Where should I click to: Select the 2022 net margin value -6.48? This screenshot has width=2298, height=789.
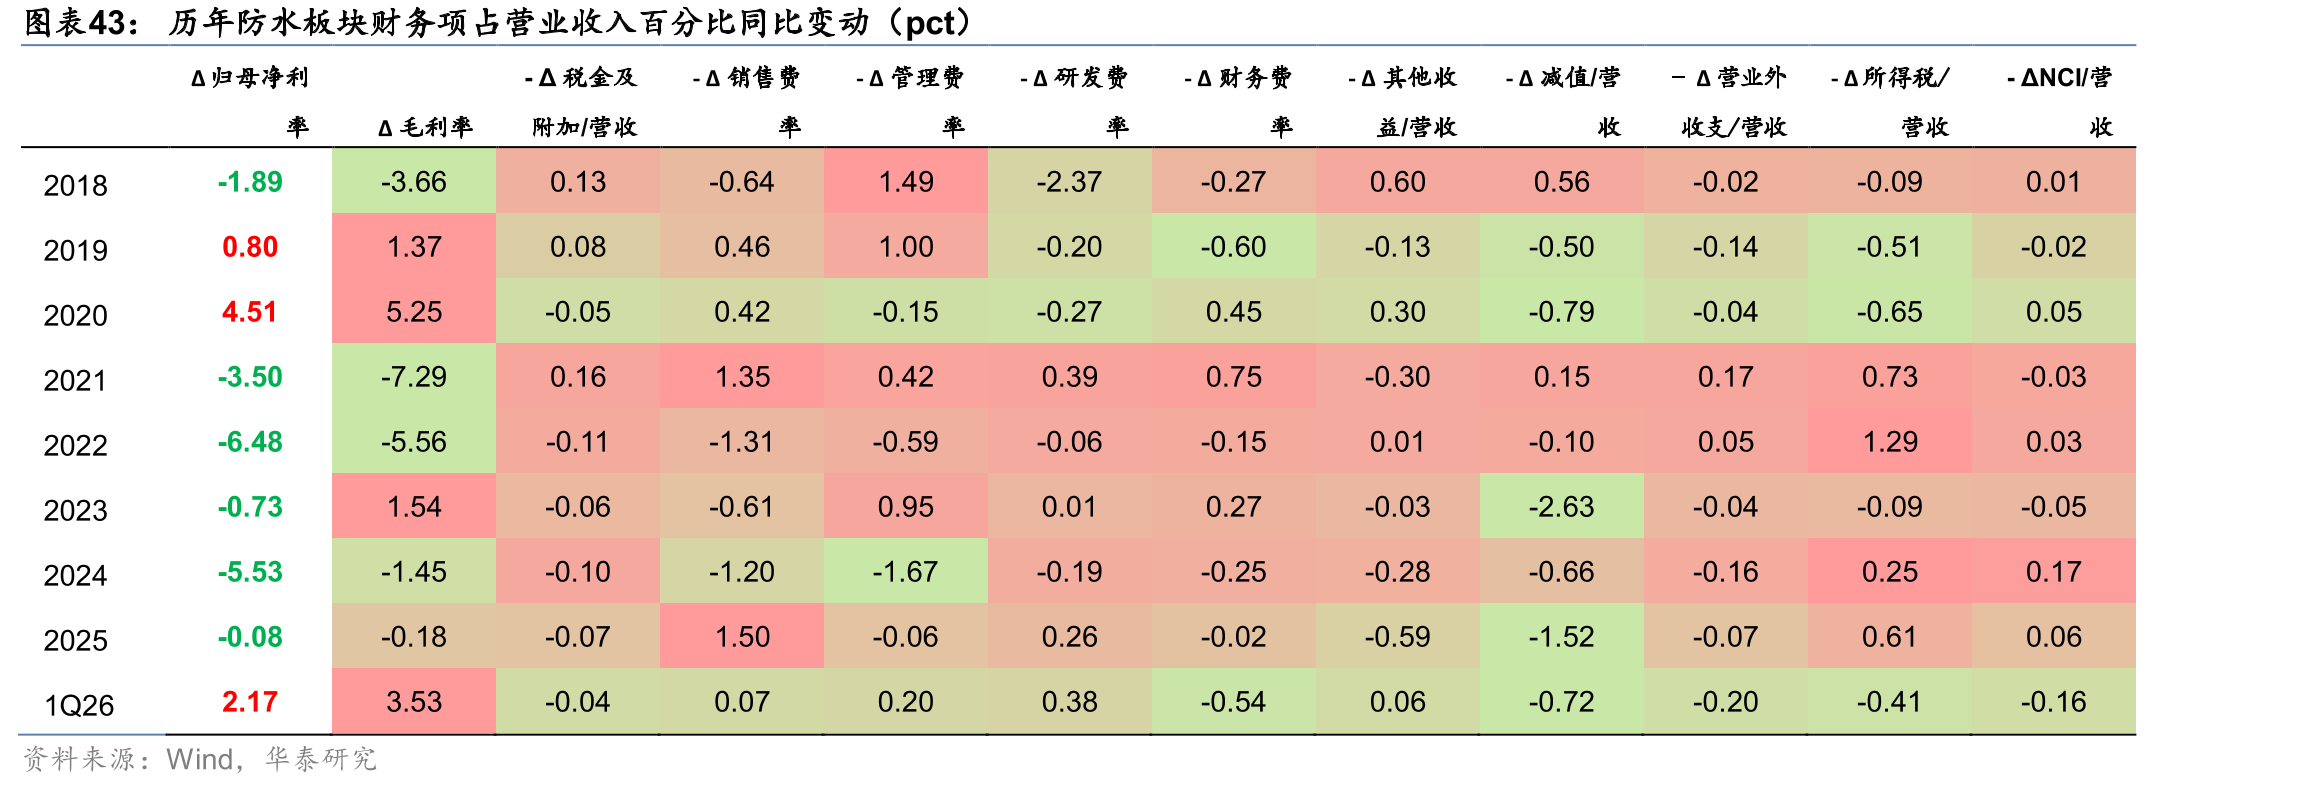pyautogui.click(x=250, y=442)
